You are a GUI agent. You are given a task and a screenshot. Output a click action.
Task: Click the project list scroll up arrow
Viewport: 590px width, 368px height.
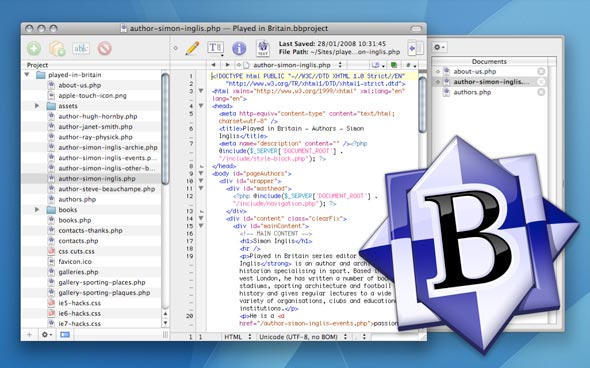(x=165, y=313)
